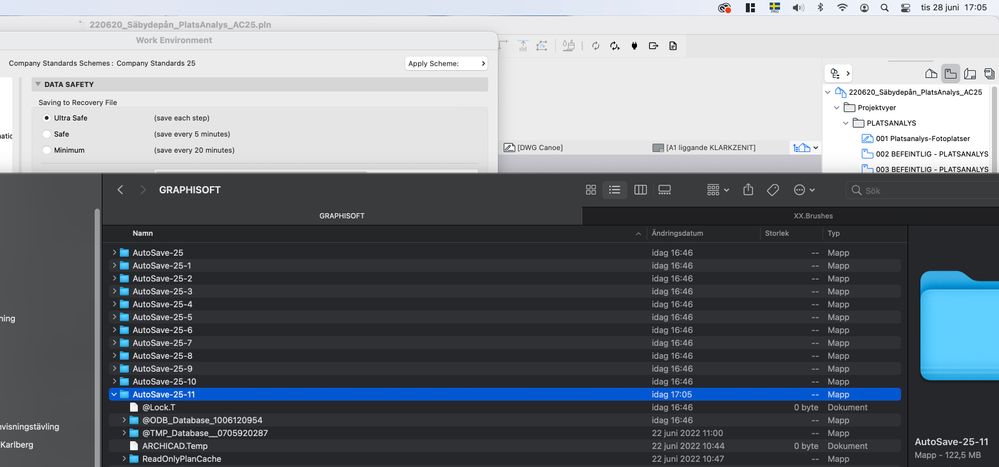Screen dimensions: 999x467
Task: Open Navigator View Map tab icon
Action: (x=950, y=74)
